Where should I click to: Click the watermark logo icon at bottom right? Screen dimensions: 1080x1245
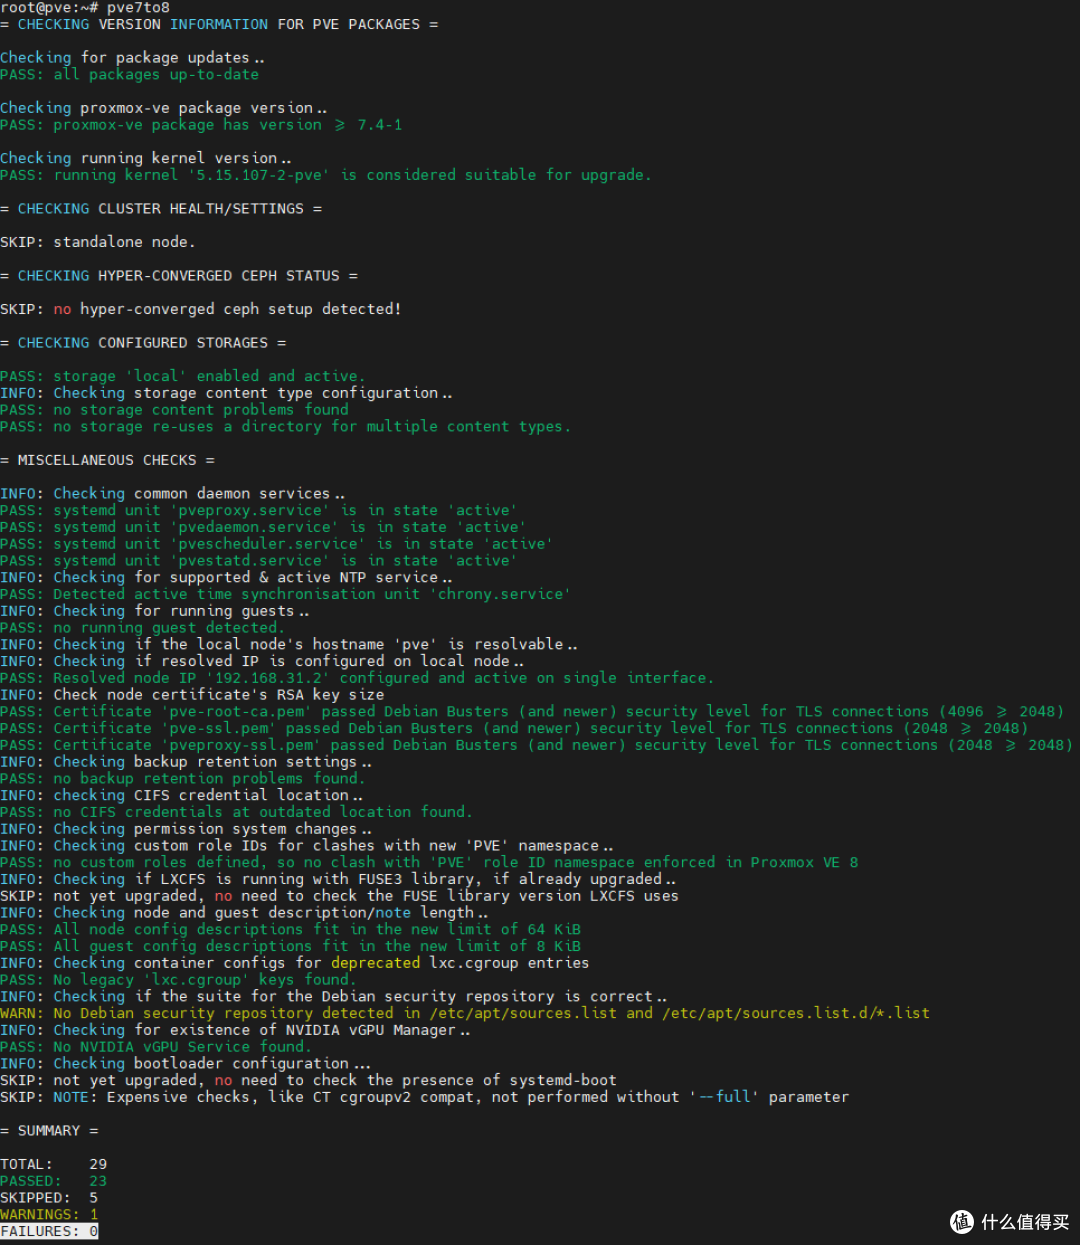coord(962,1221)
